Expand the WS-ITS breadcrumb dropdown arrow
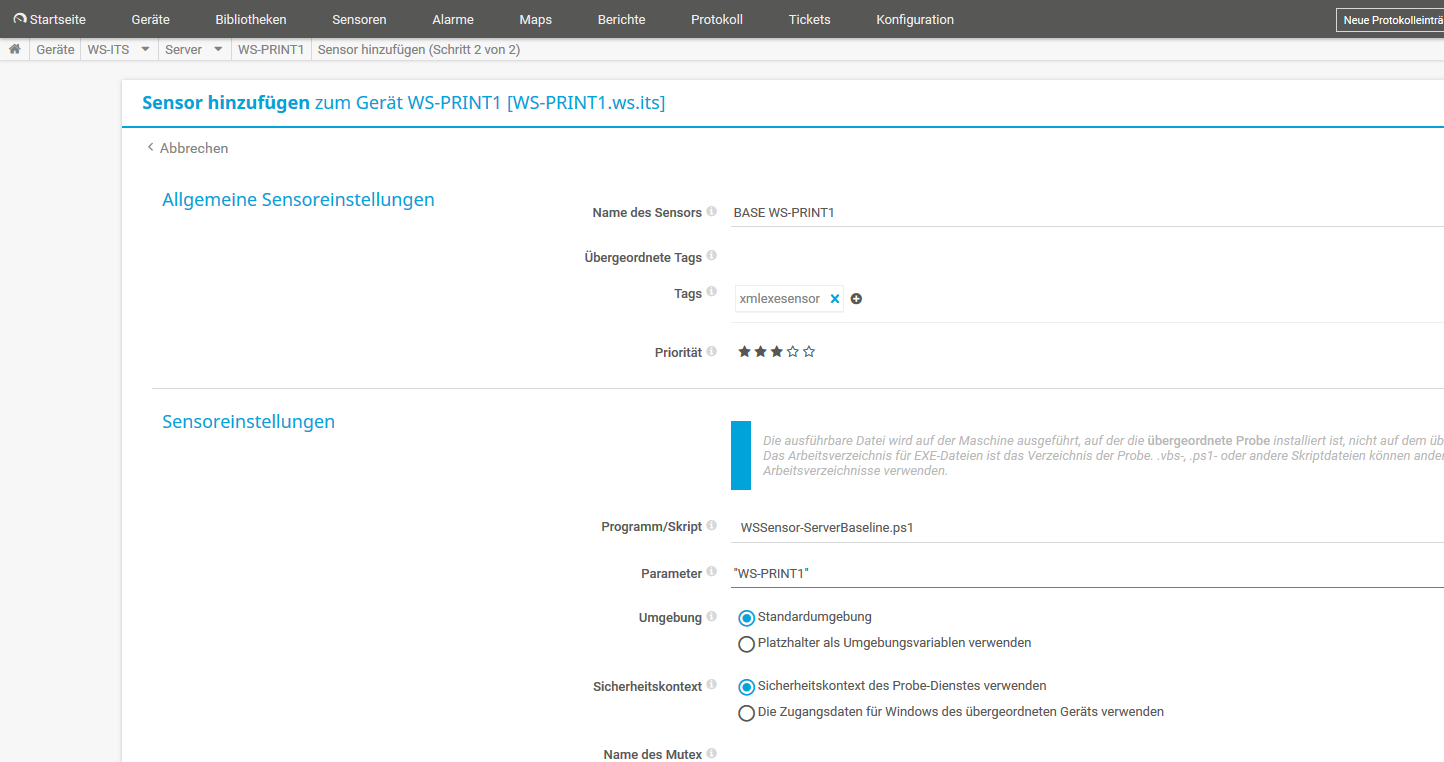 (x=145, y=49)
